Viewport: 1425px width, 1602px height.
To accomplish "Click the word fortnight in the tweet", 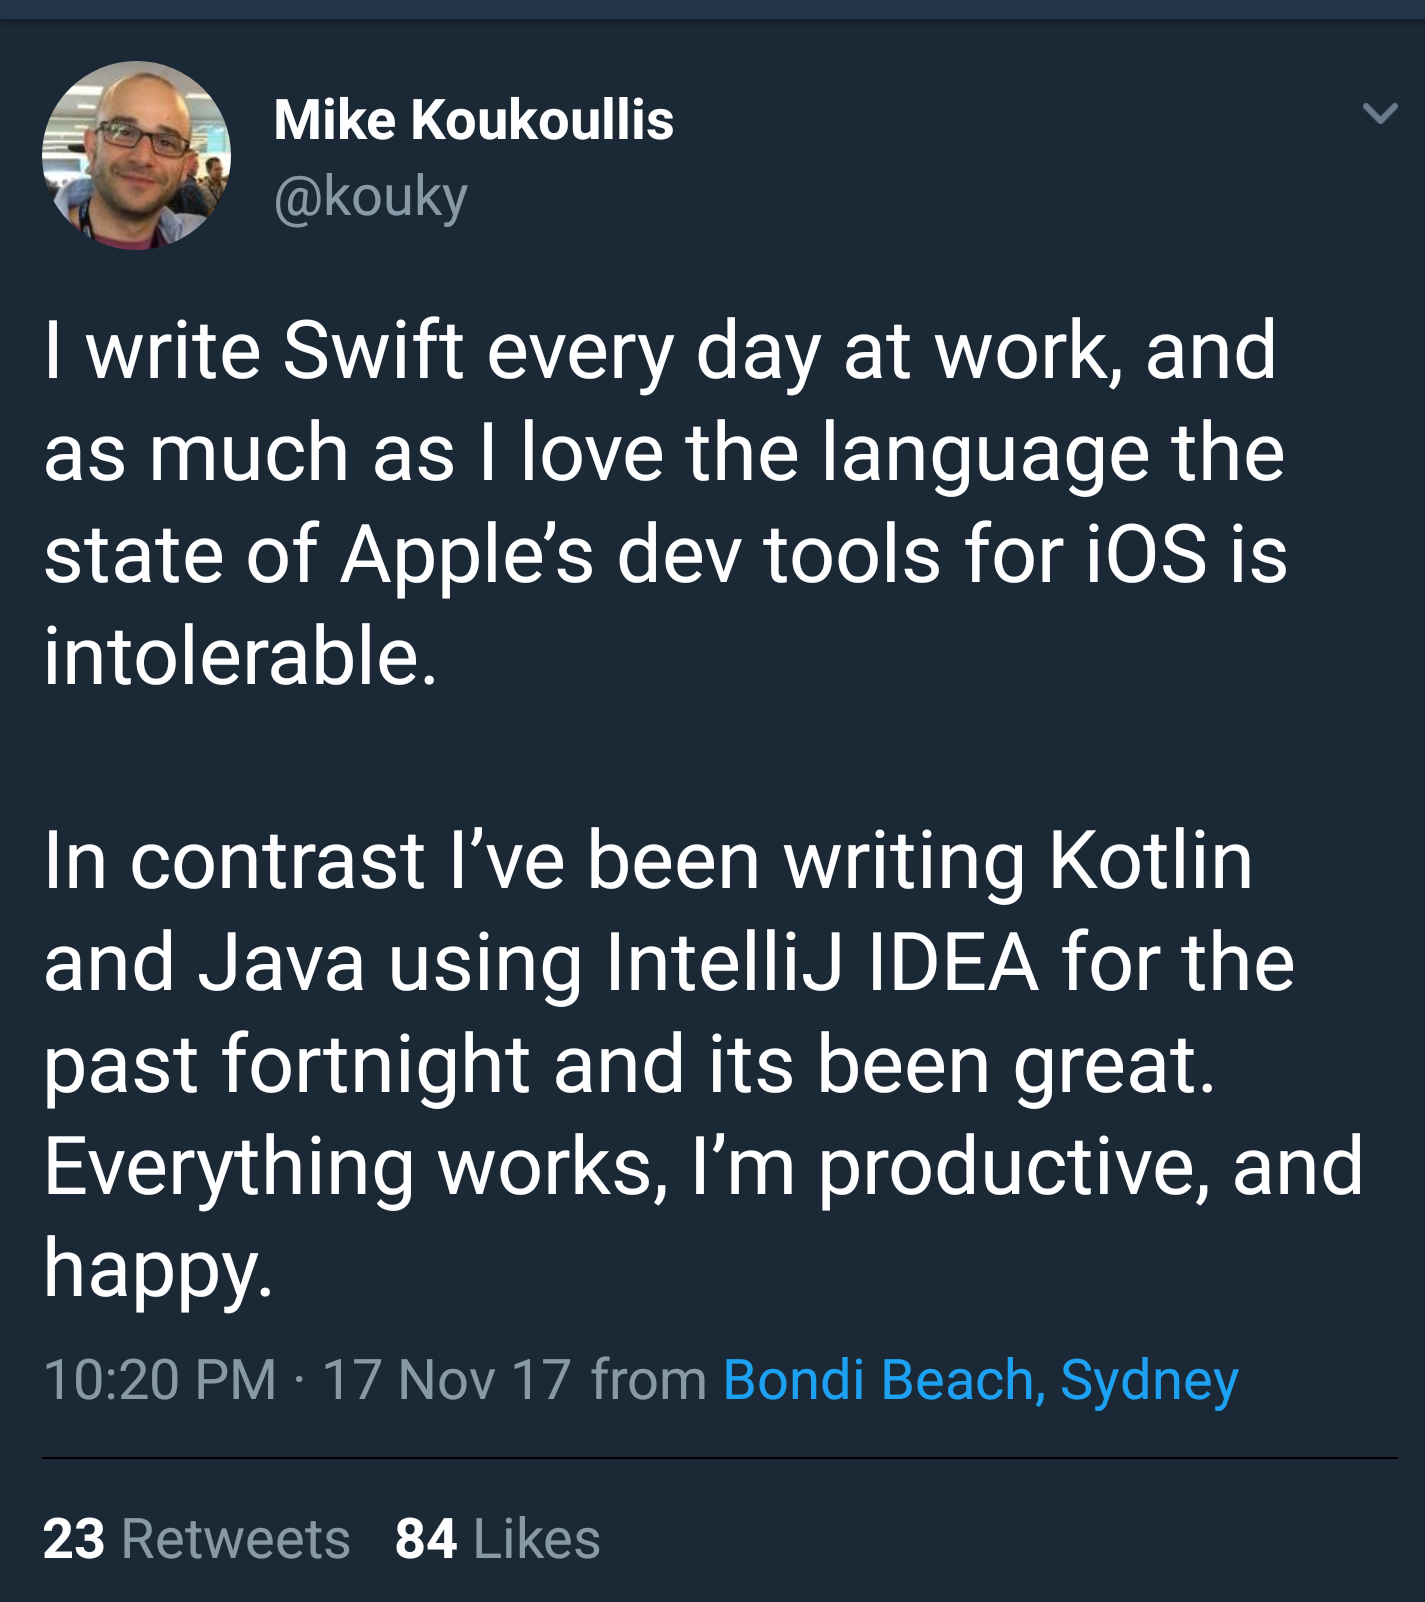I will point(376,1065).
